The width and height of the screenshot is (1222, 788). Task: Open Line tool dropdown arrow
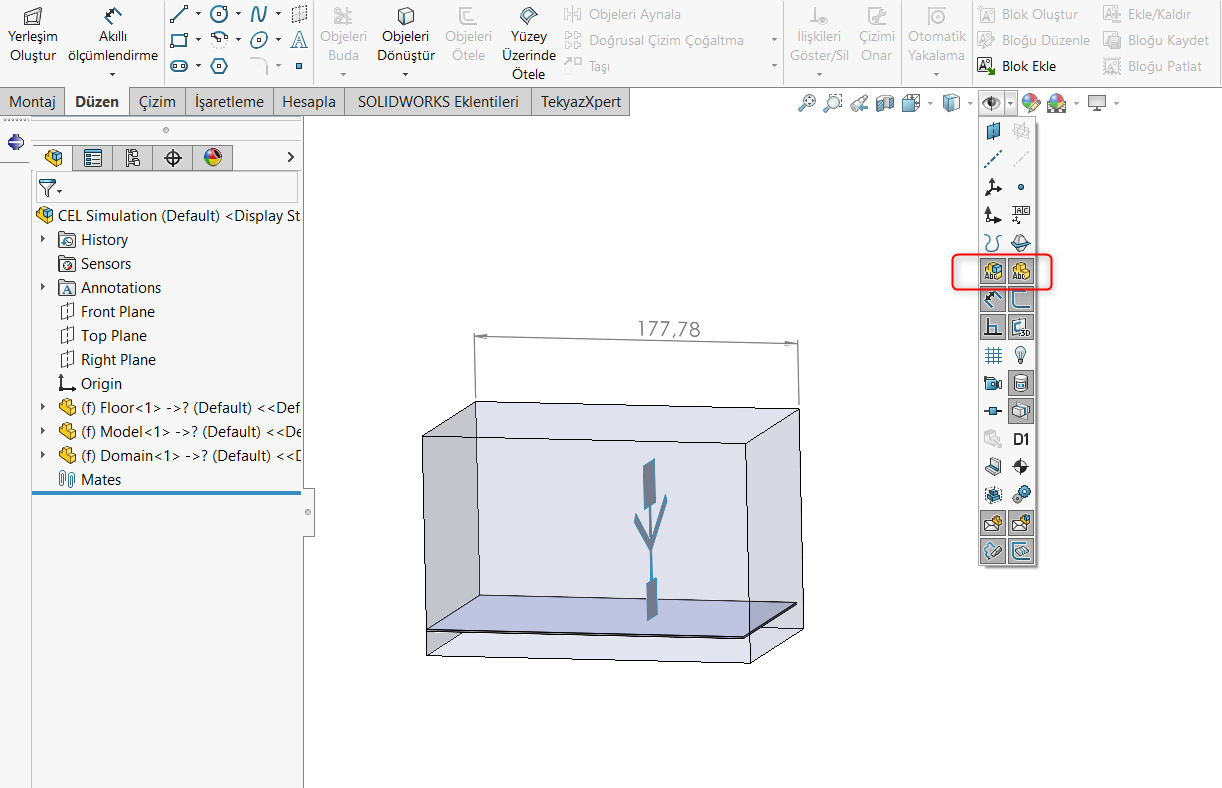[198, 14]
